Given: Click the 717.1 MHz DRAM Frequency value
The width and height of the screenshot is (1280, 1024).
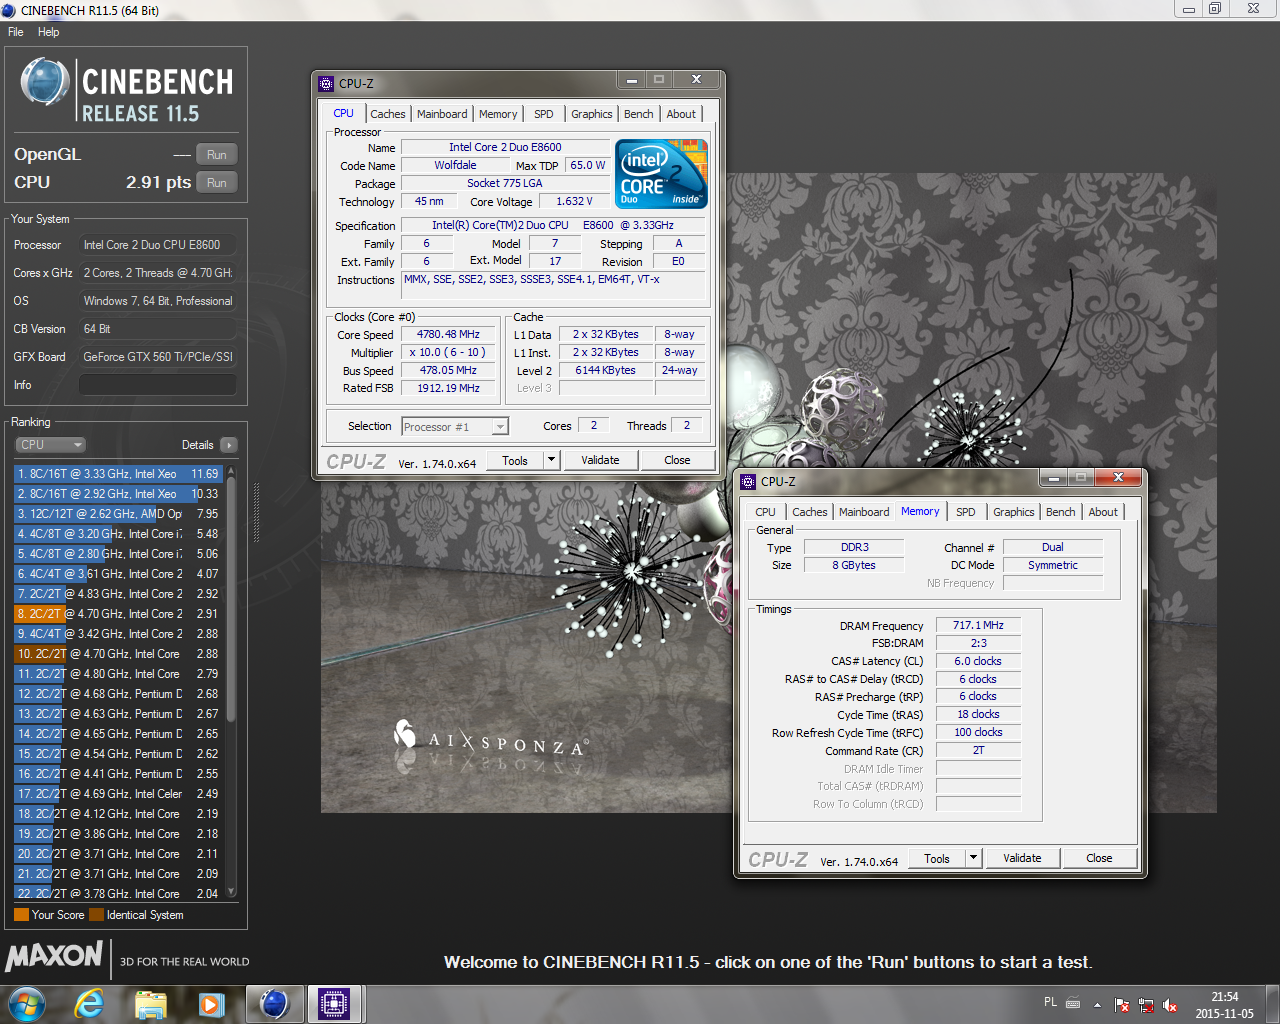Looking at the screenshot, I should point(978,625).
